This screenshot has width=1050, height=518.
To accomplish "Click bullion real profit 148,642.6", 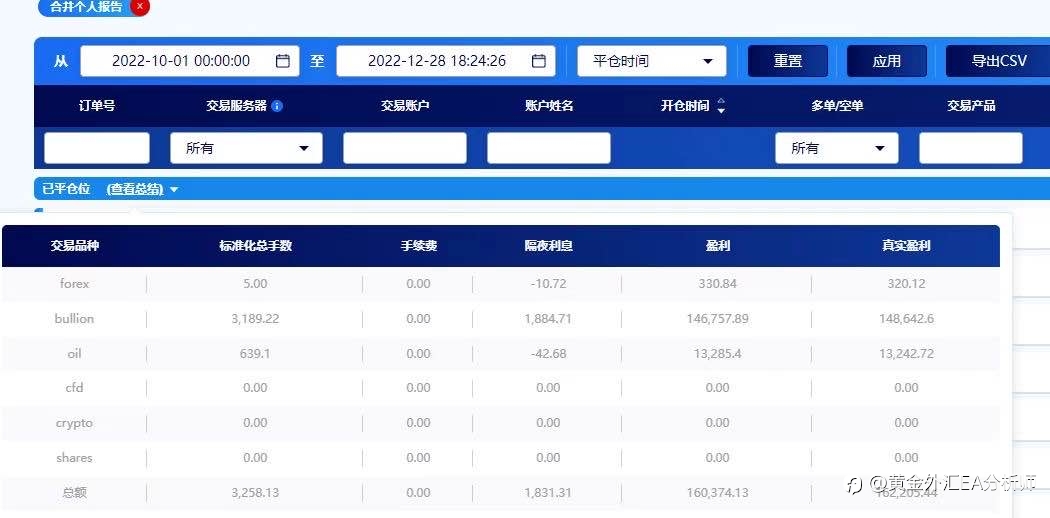I will 906,319.
